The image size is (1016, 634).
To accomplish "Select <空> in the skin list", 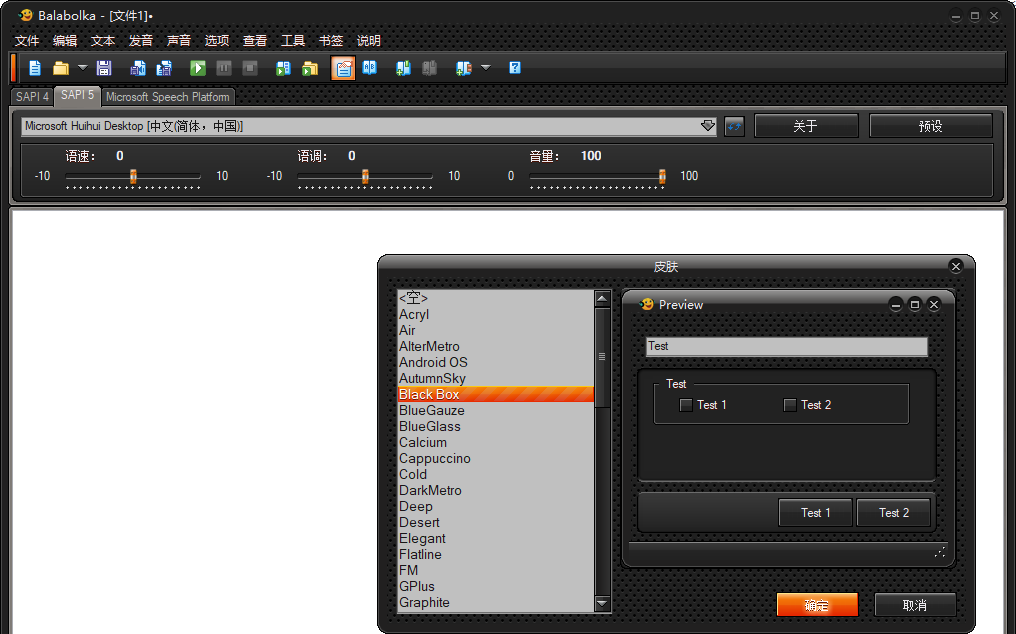I will point(496,298).
